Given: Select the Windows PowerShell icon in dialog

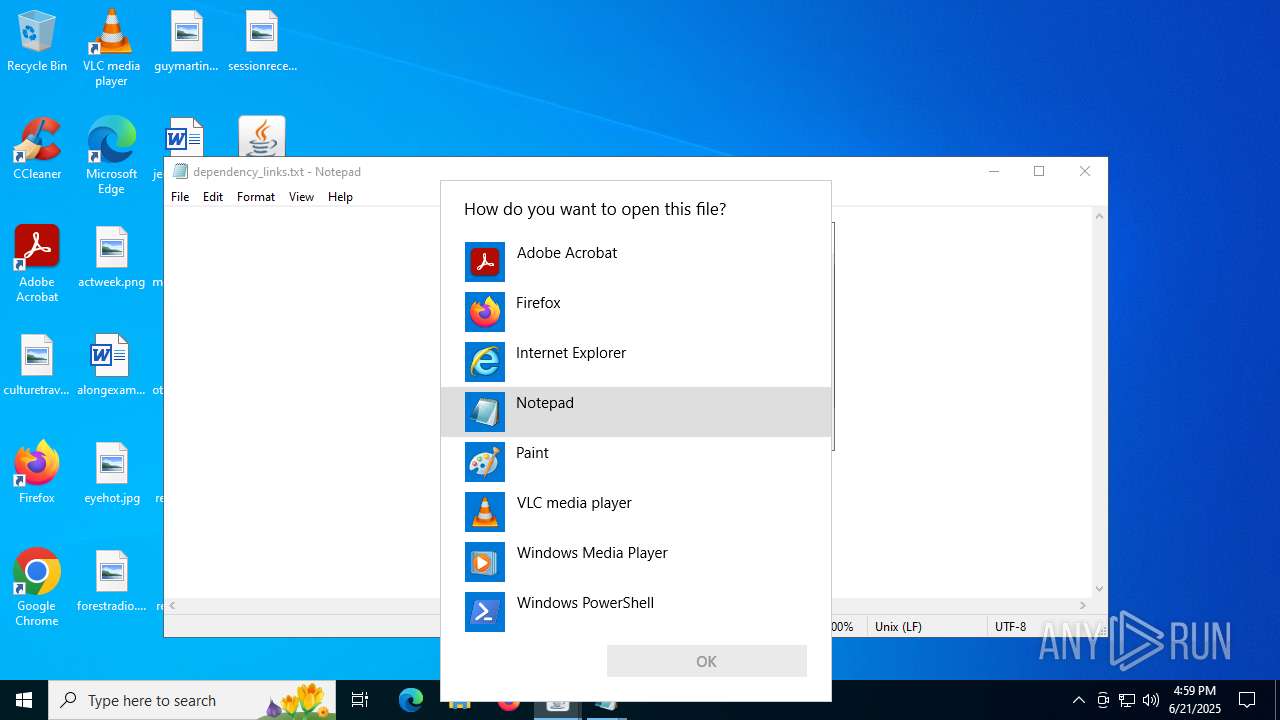Looking at the screenshot, I should pyautogui.click(x=485, y=612).
